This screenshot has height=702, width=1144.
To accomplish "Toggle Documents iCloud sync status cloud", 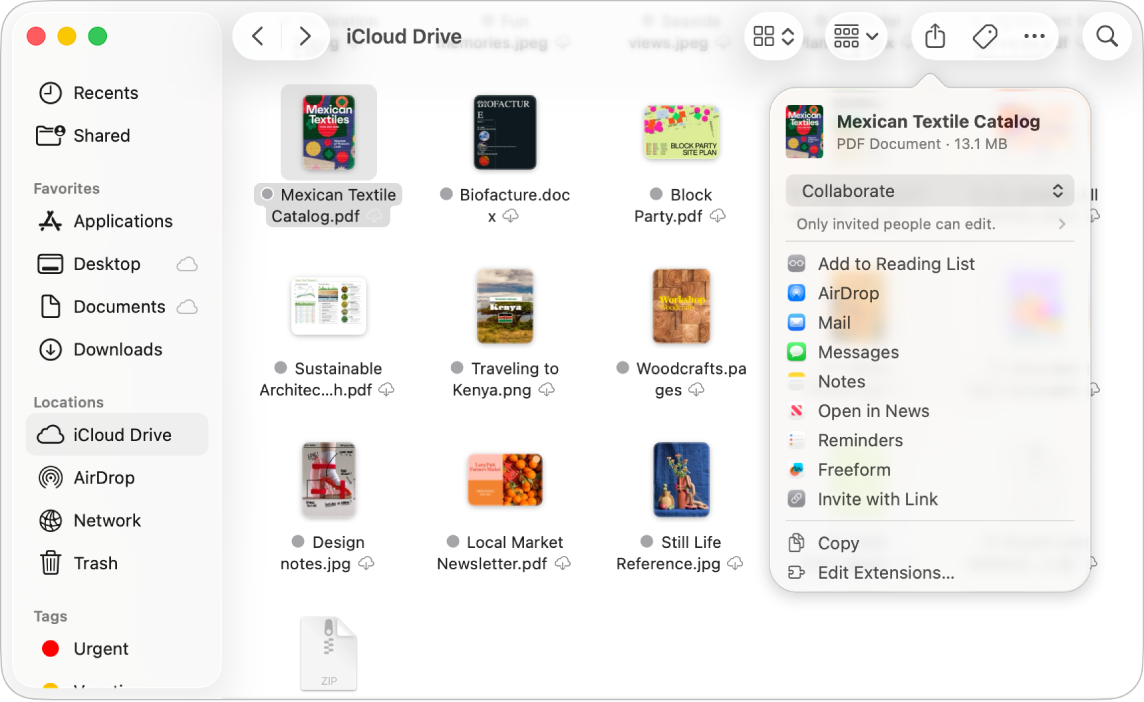I will (187, 307).
